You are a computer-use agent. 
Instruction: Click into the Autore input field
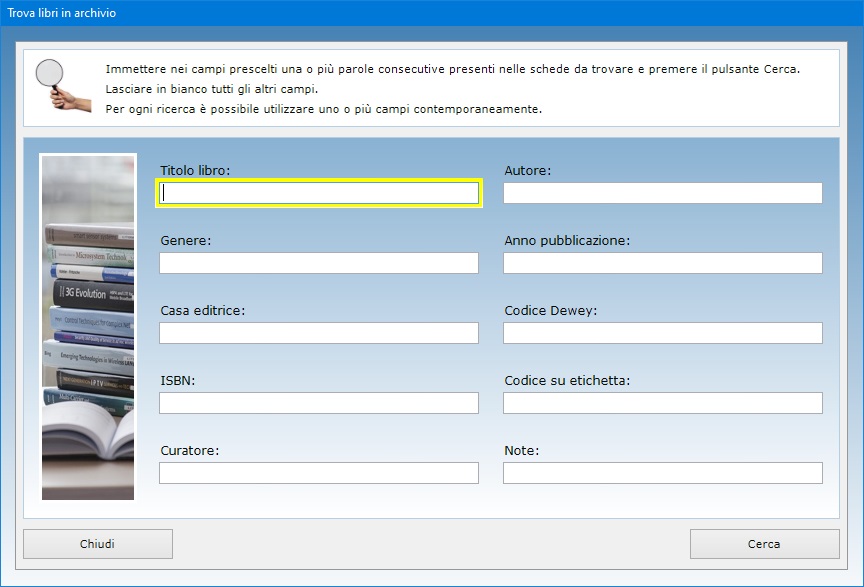[x=662, y=193]
